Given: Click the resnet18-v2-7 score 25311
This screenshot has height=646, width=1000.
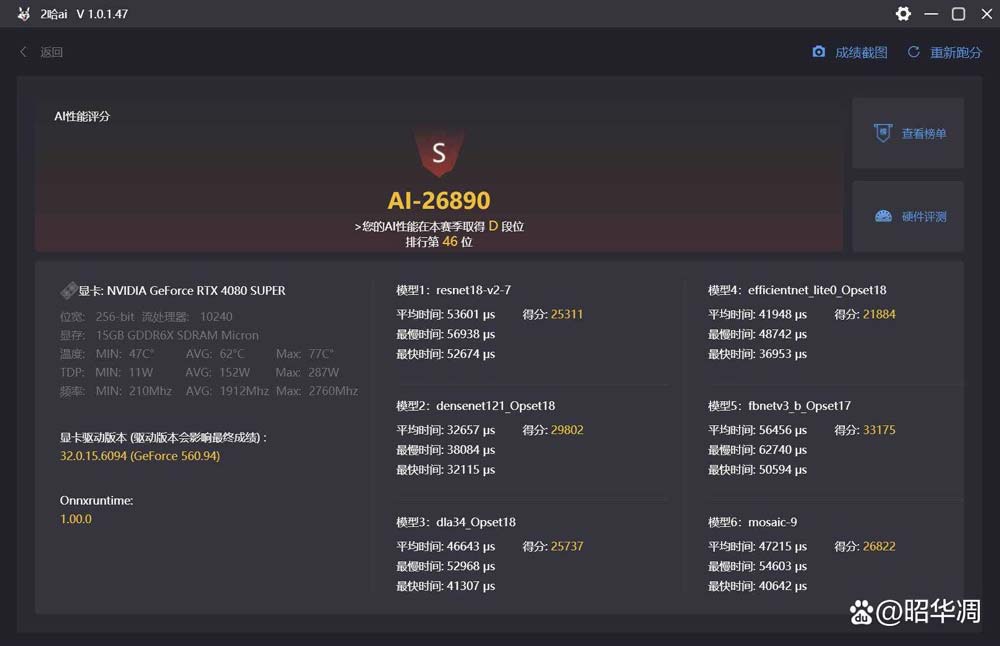Looking at the screenshot, I should [566, 314].
